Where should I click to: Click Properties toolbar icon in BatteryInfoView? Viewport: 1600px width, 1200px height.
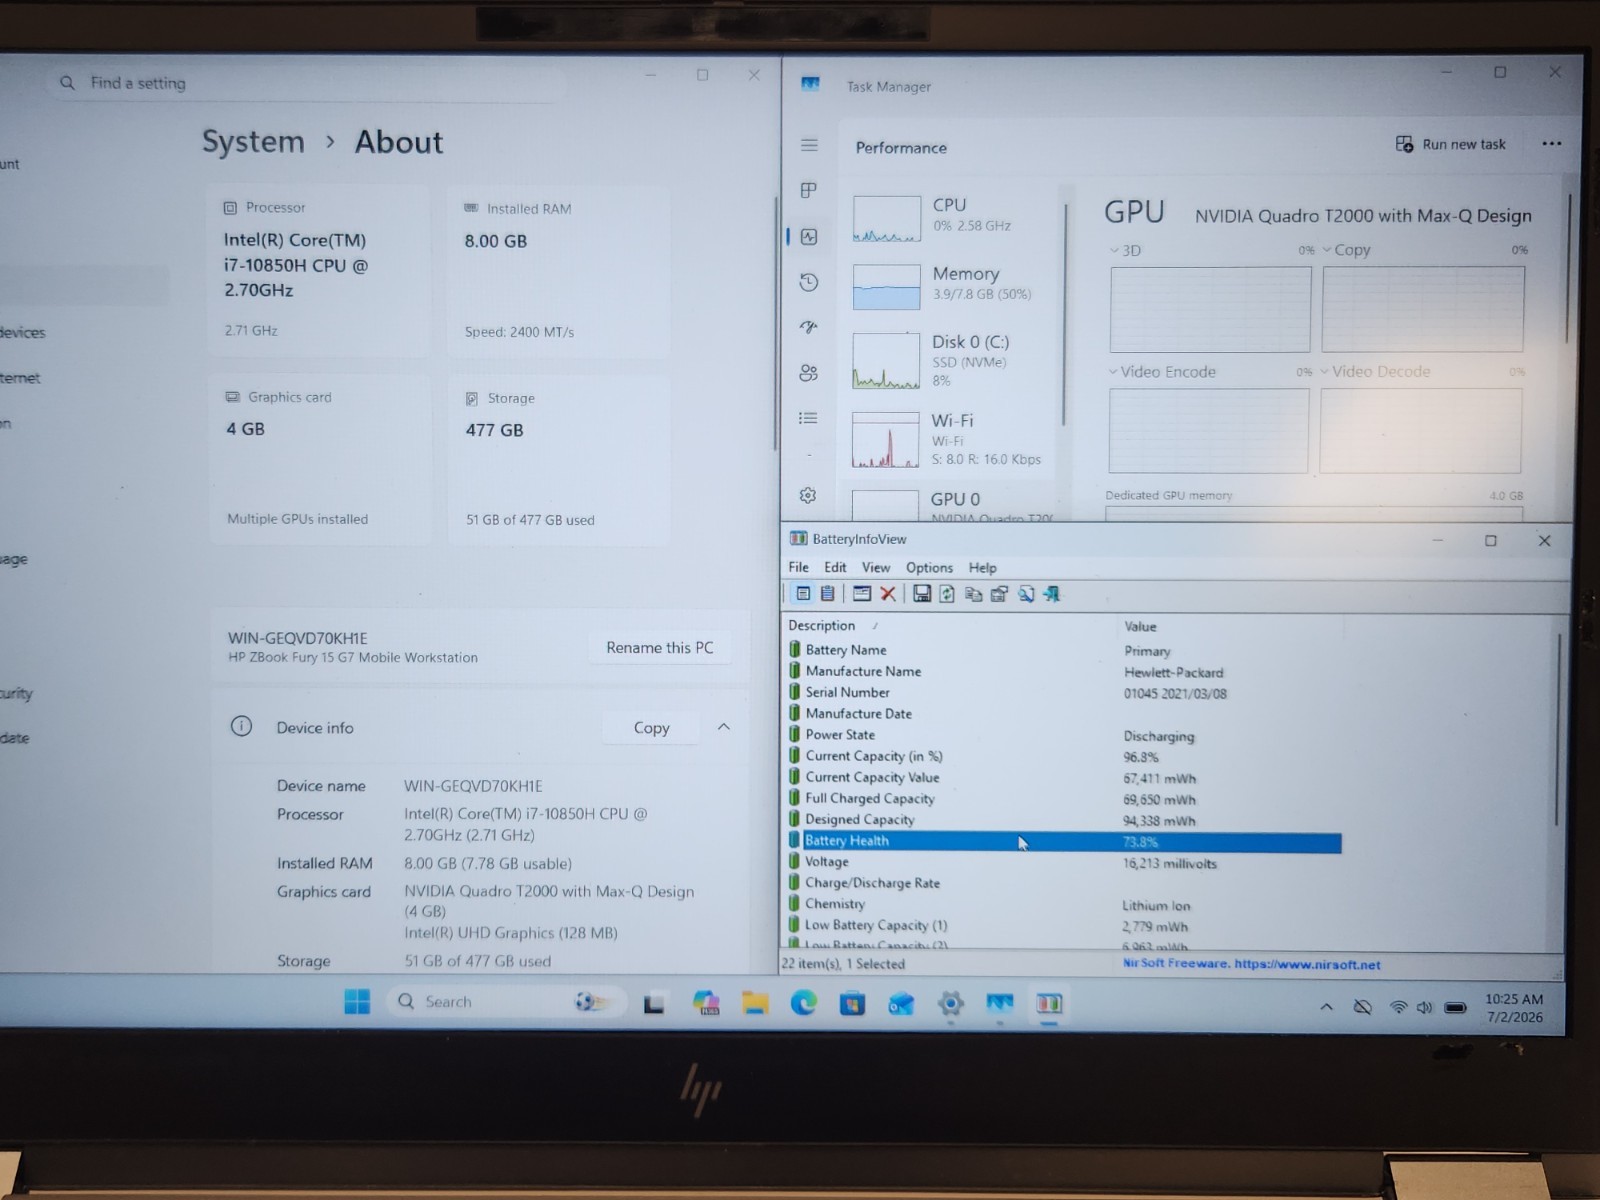(999, 594)
